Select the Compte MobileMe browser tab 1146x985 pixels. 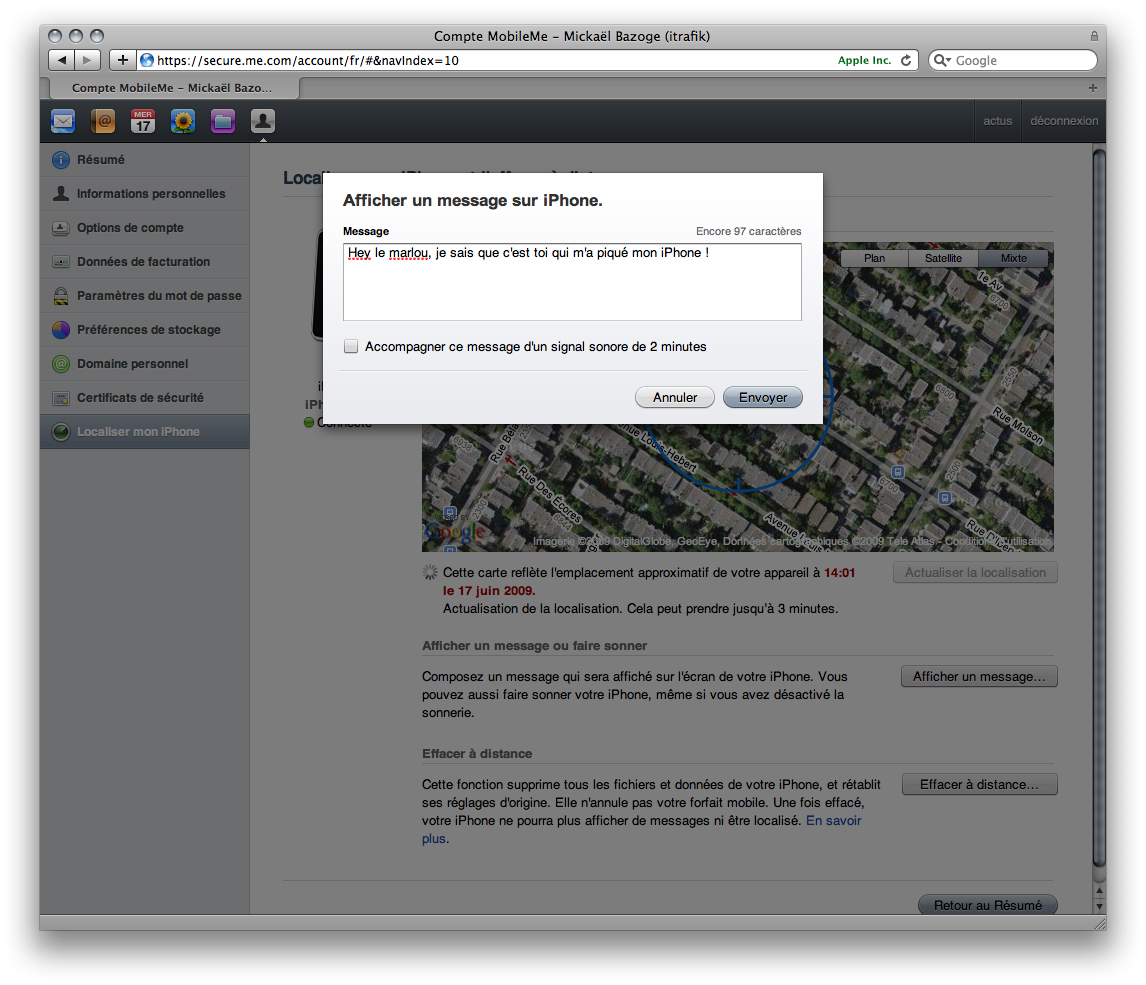point(174,88)
